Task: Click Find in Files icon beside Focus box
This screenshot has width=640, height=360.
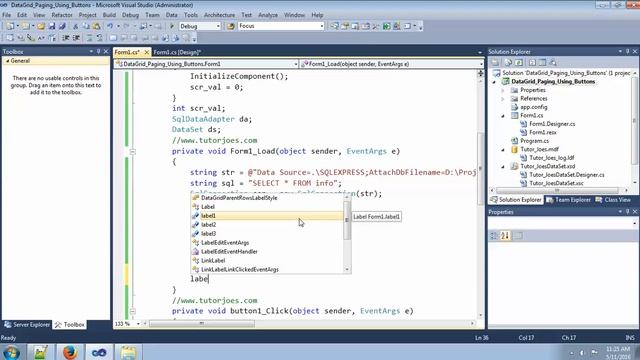Action: pyautogui.click(x=231, y=26)
